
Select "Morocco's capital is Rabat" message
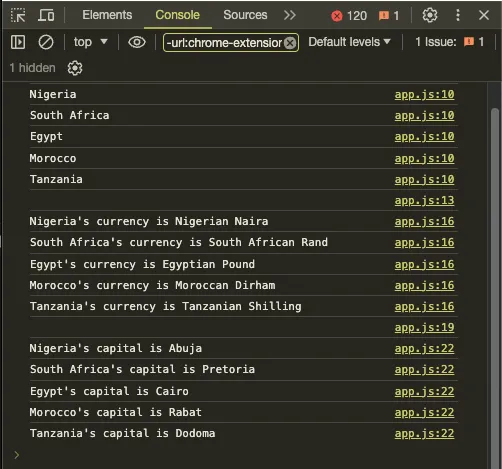click(x=116, y=413)
